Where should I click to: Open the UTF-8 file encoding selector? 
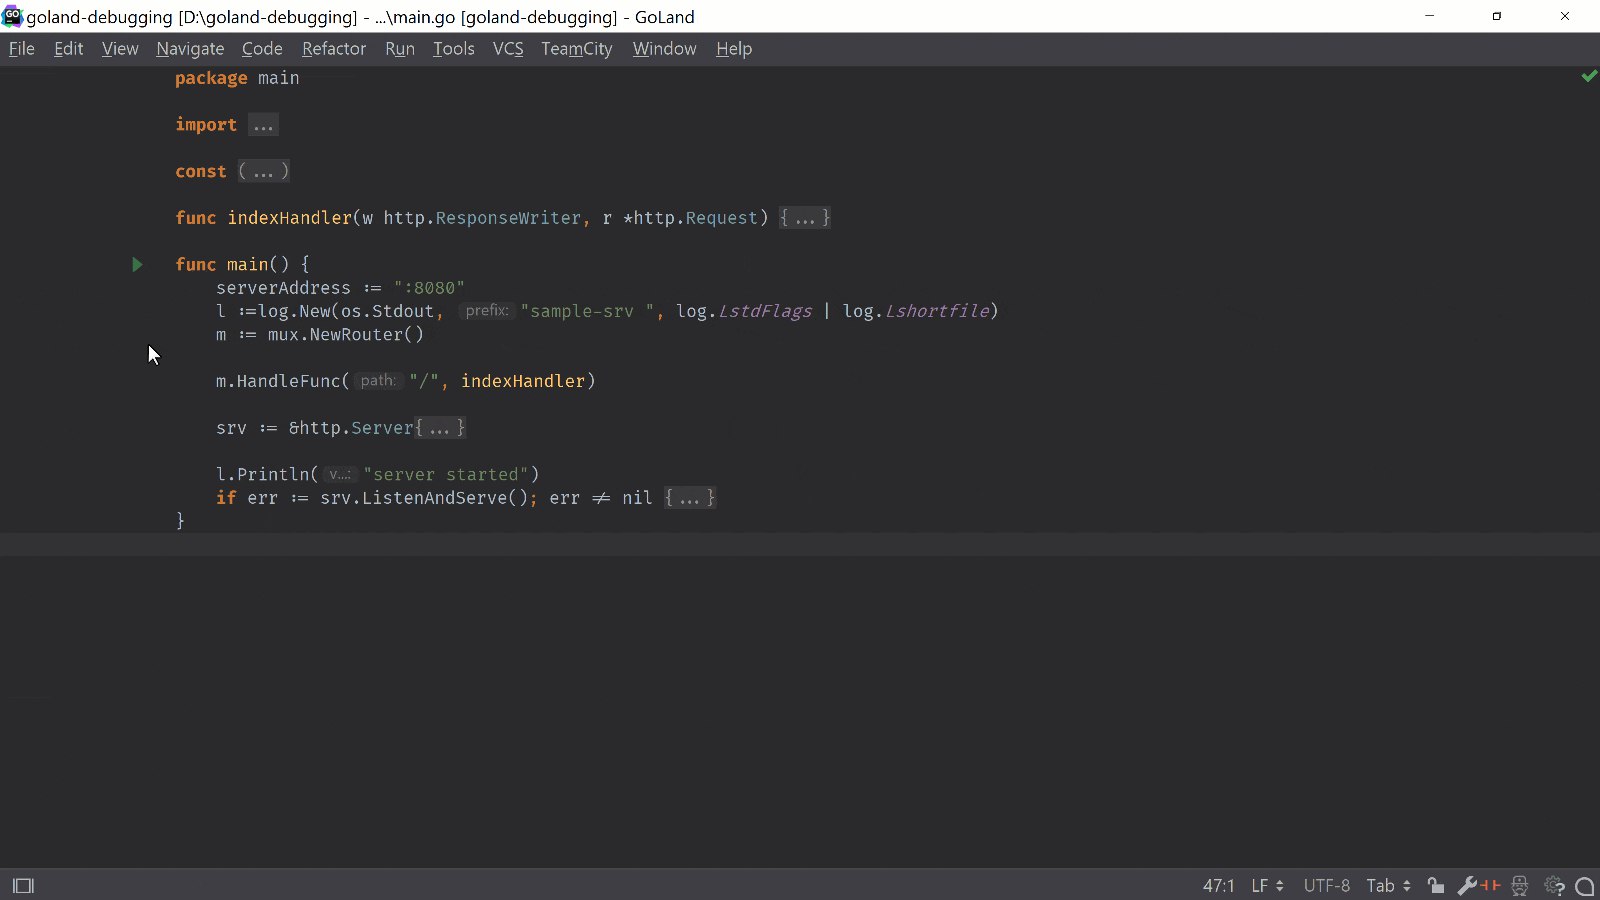(x=1326, y=886)
